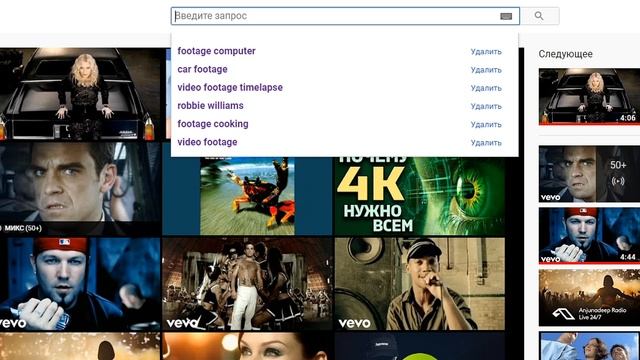Open the crab on beach video thumbnail
The height and width of the screenshot is (360, 640).
click(x=247, y=196)
